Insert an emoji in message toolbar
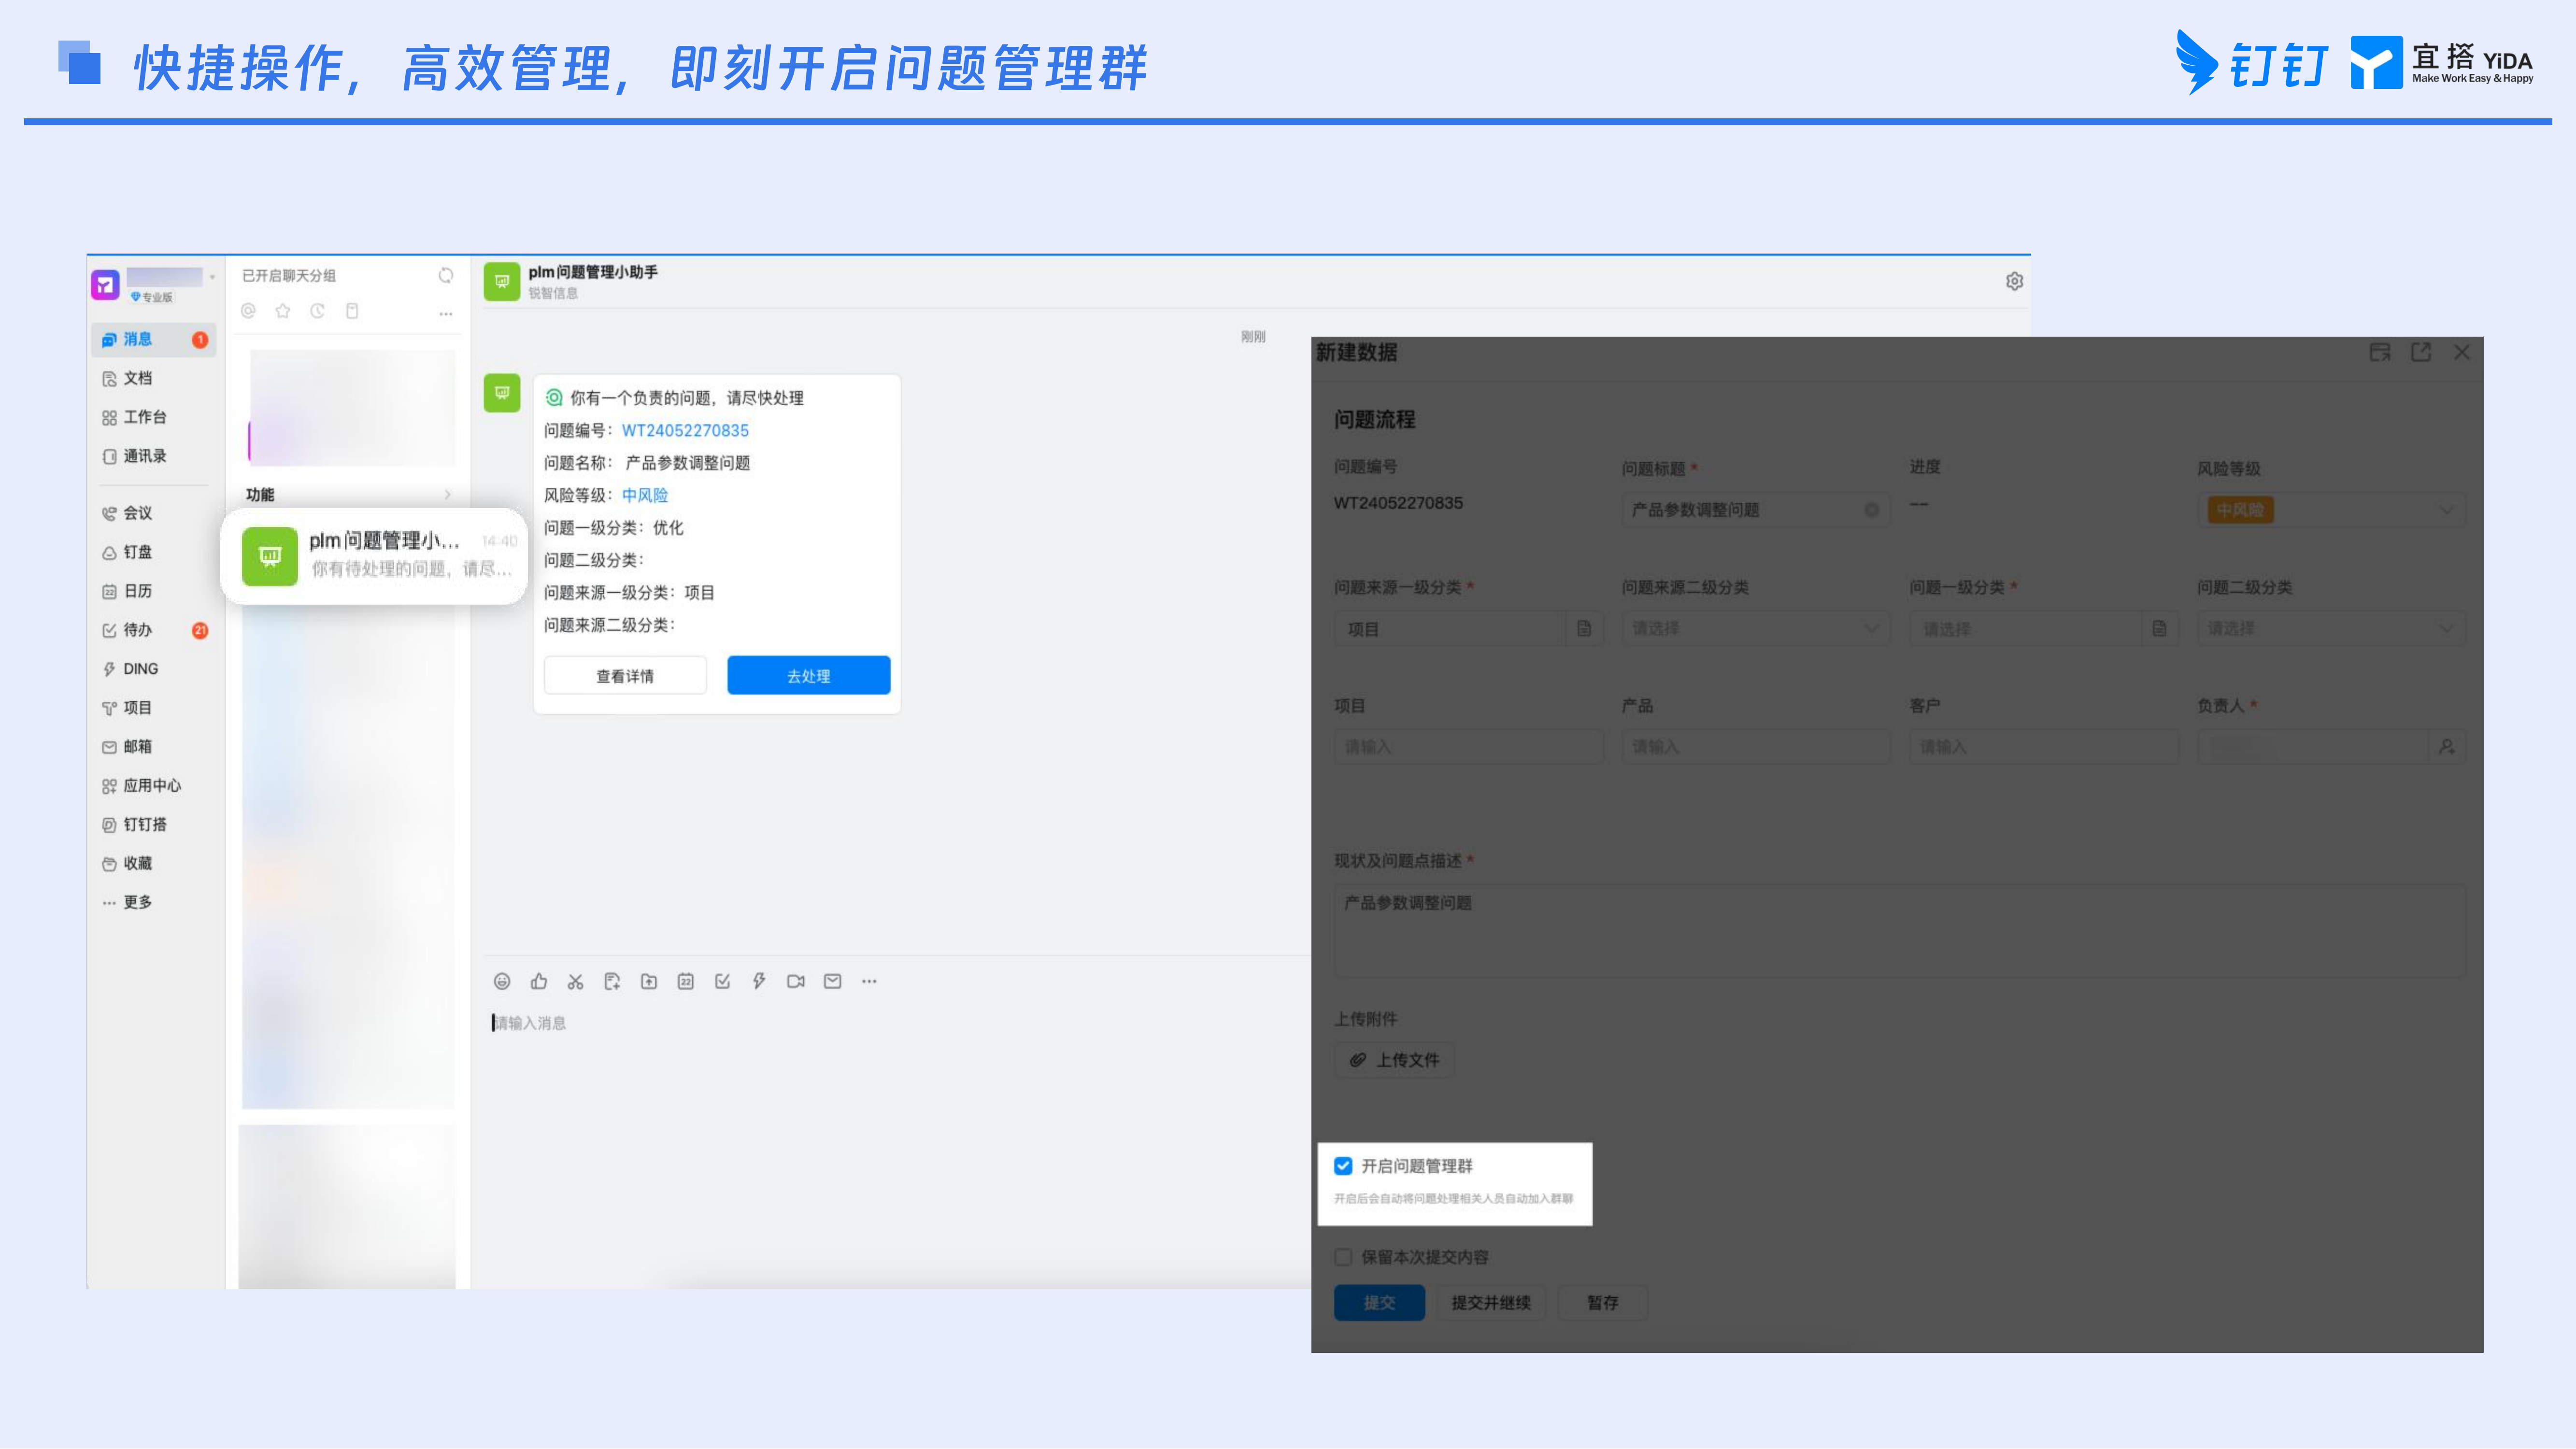Viewport: 2576px width, 1449px height. pos(502,982)
